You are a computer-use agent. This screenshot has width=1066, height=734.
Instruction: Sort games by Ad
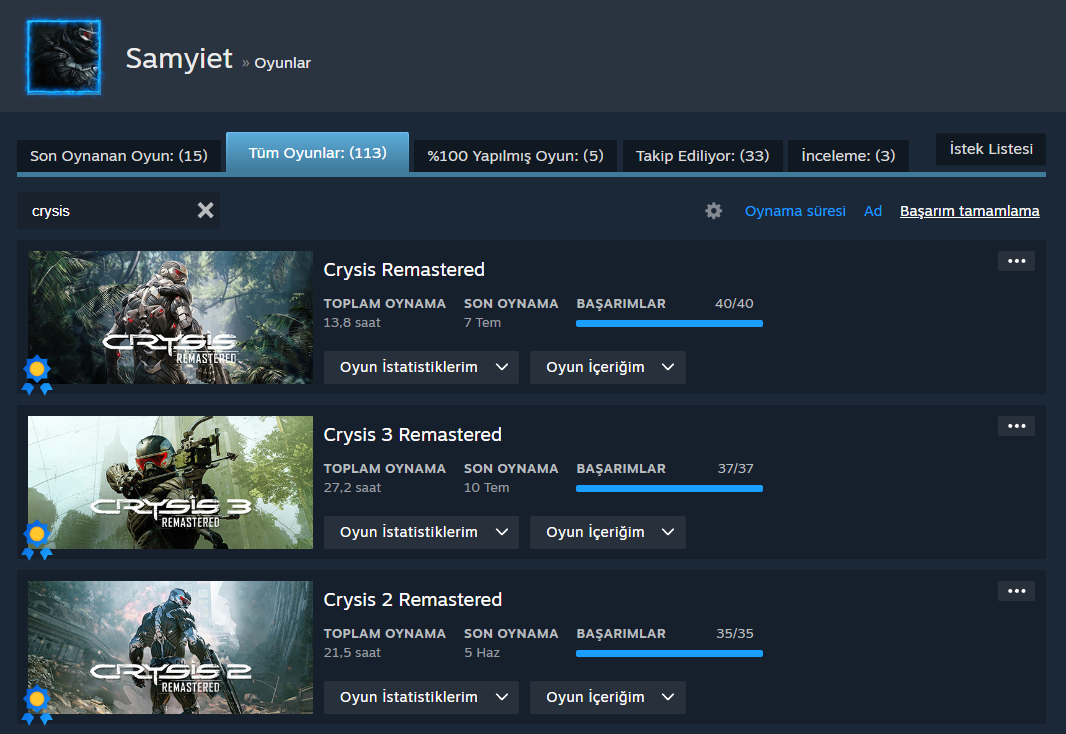(x=873, y=211)
